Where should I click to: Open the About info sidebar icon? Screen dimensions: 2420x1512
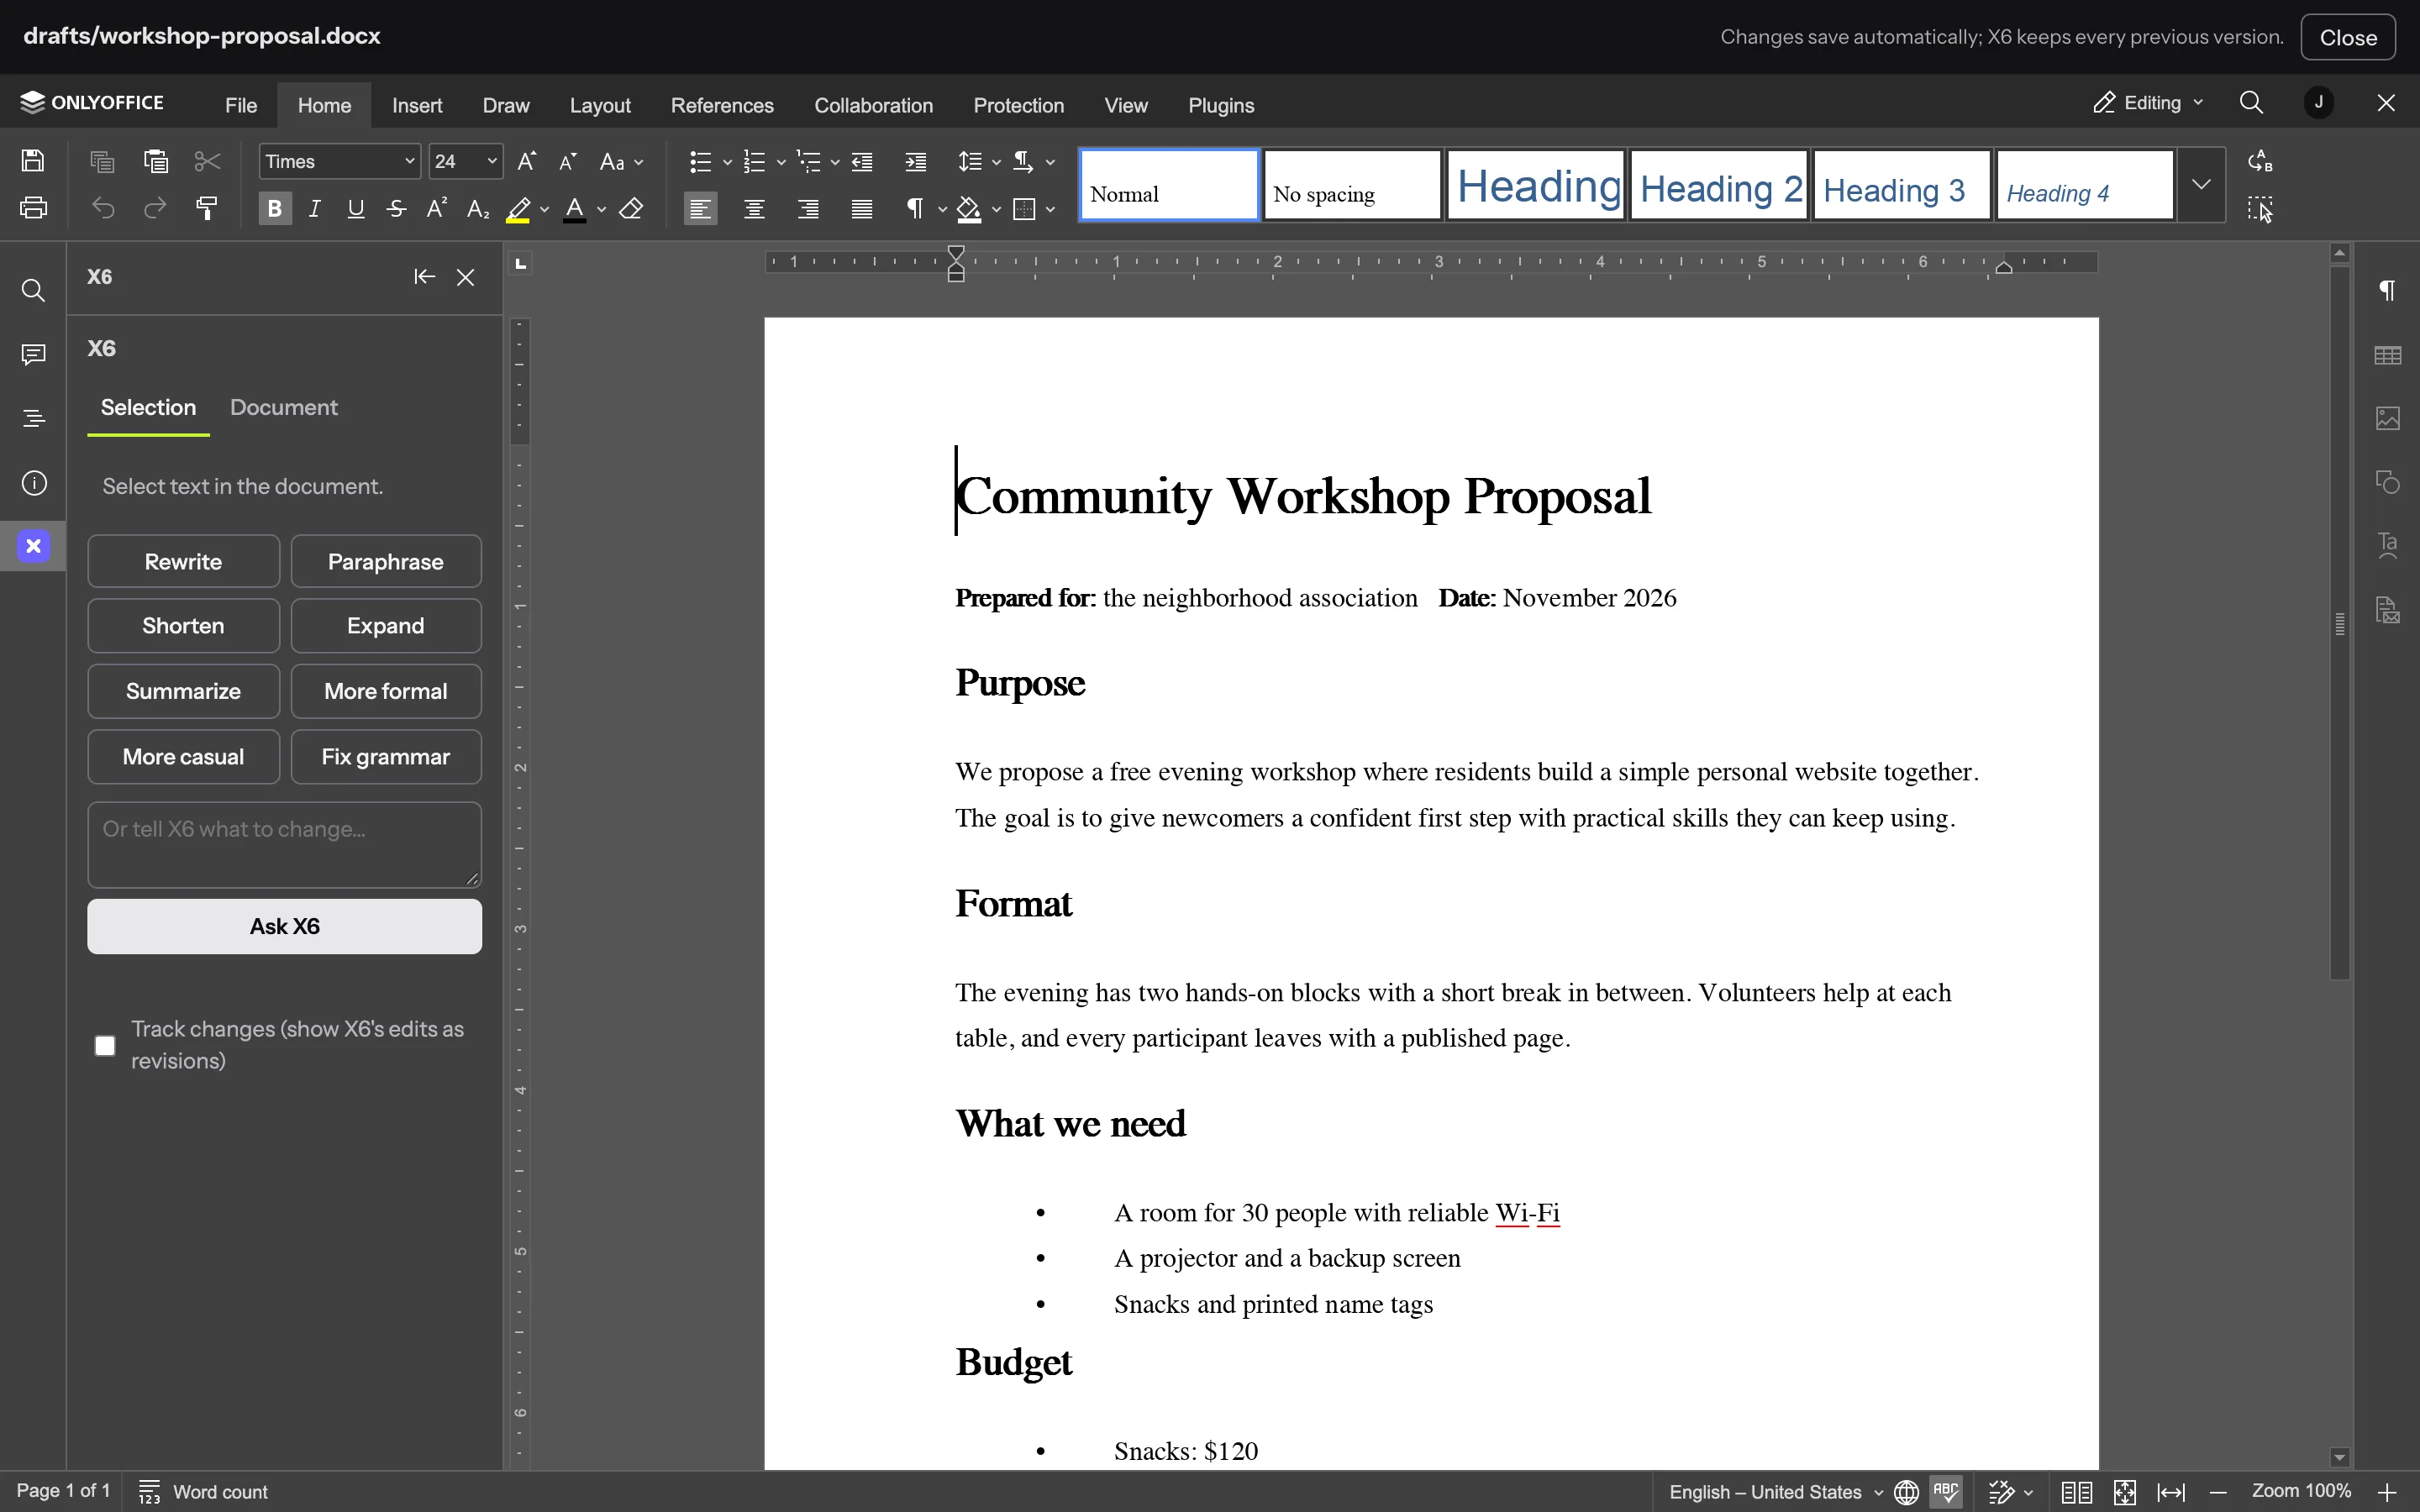(33, 484)
